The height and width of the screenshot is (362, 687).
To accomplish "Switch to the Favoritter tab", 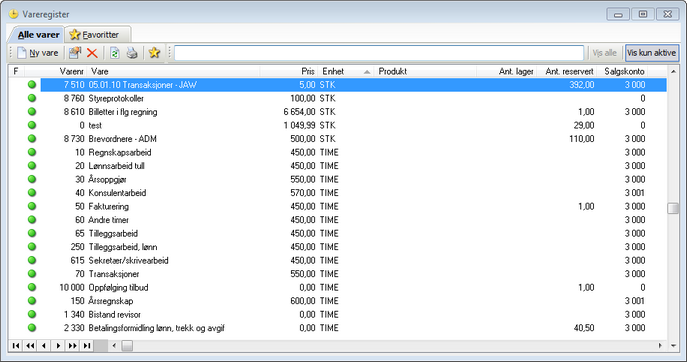I will coord(98,35).
